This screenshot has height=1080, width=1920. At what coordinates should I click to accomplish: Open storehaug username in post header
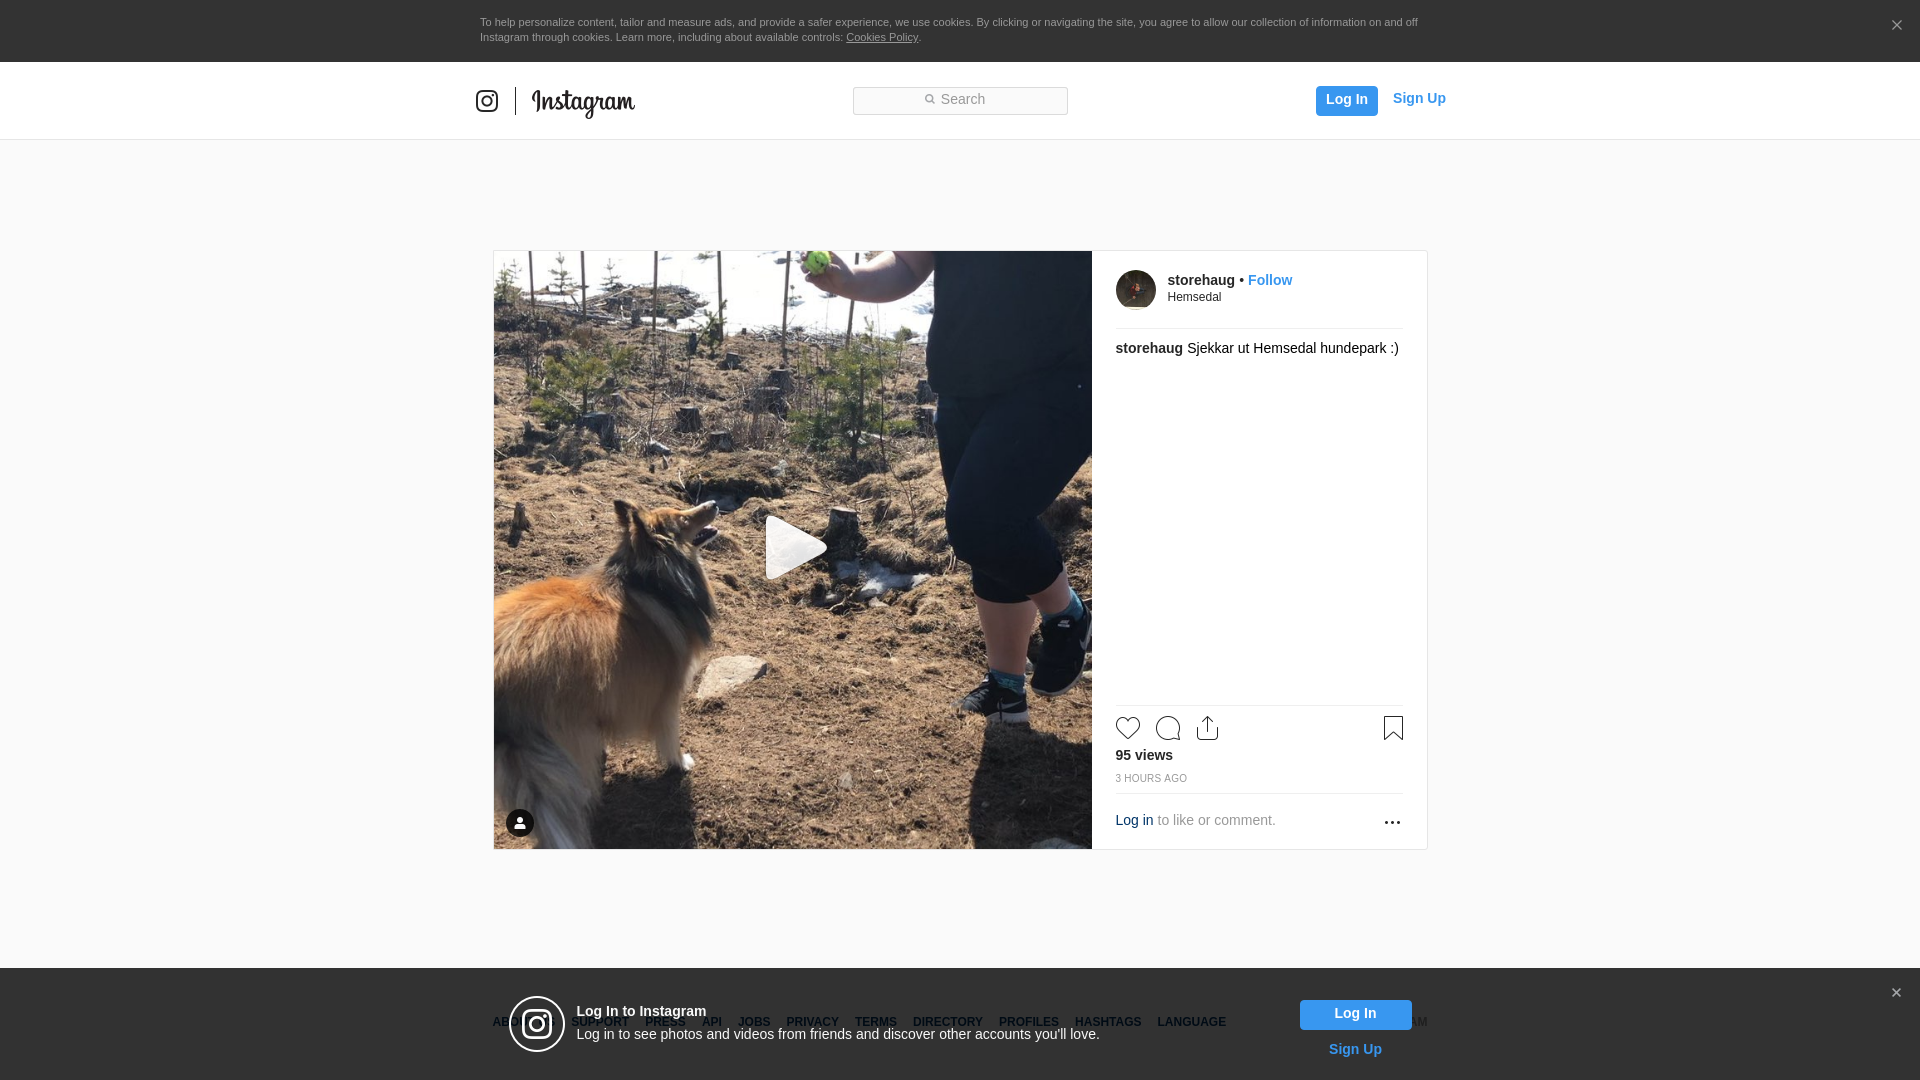point(1200,280)
